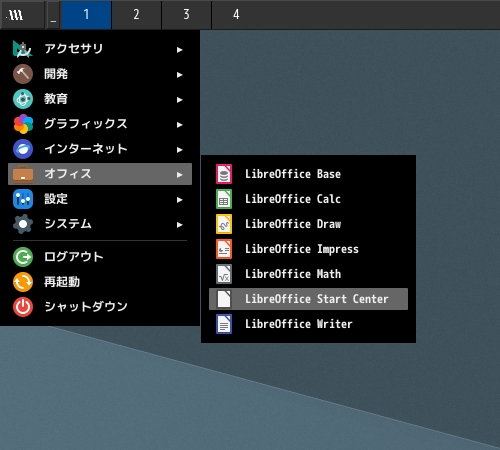The height and width of the screenshot is (450, 500).
Task: Click the オフィス briefcase icon
Action: click(23, 174)
